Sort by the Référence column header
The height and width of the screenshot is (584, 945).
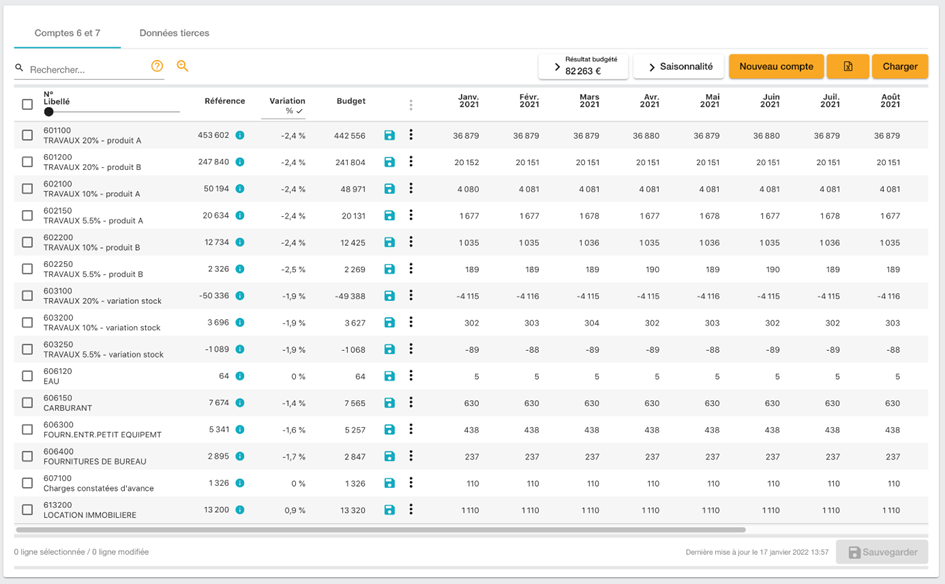[224, 101]
